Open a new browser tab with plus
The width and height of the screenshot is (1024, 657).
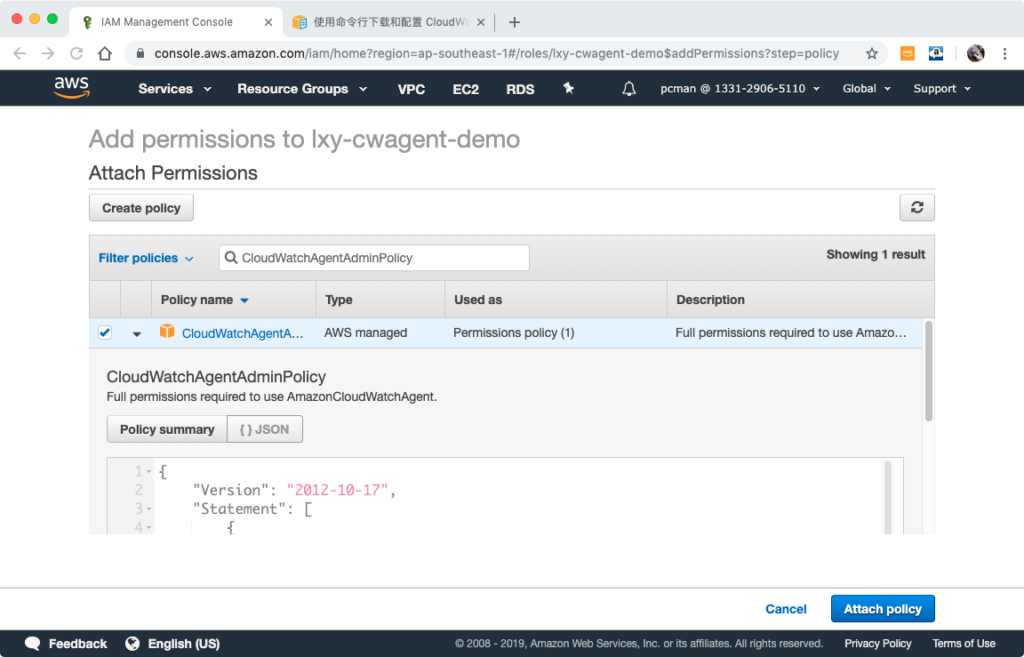point(515,22)
